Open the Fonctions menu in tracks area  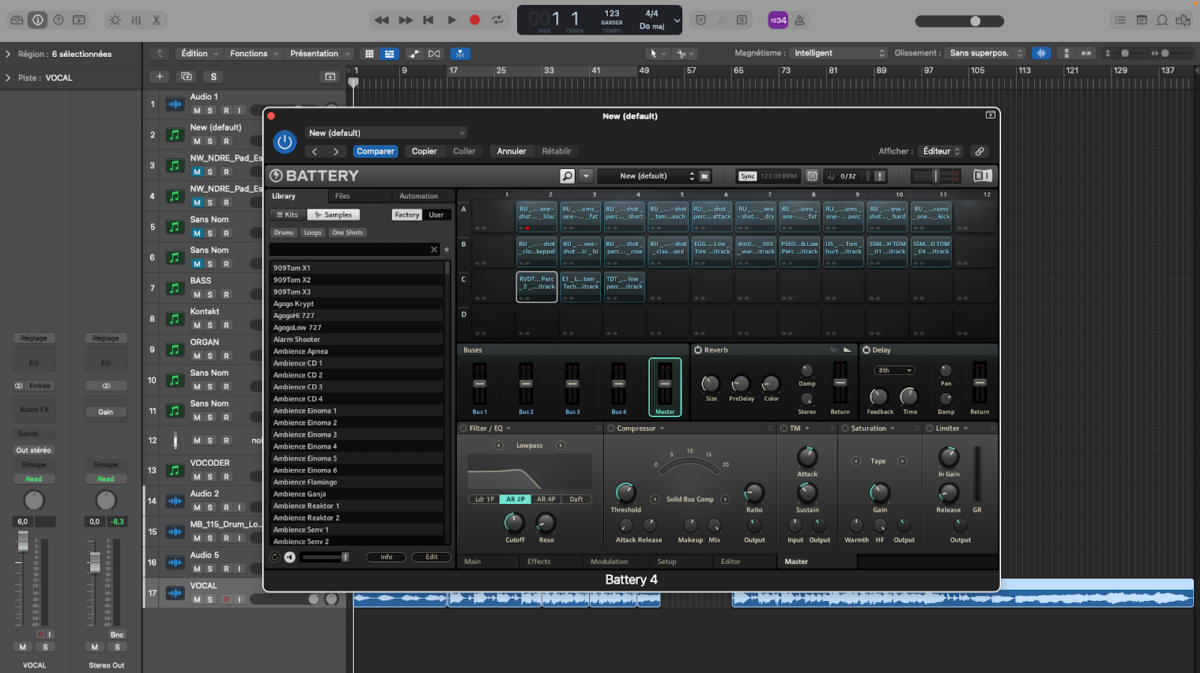point(252,53)
